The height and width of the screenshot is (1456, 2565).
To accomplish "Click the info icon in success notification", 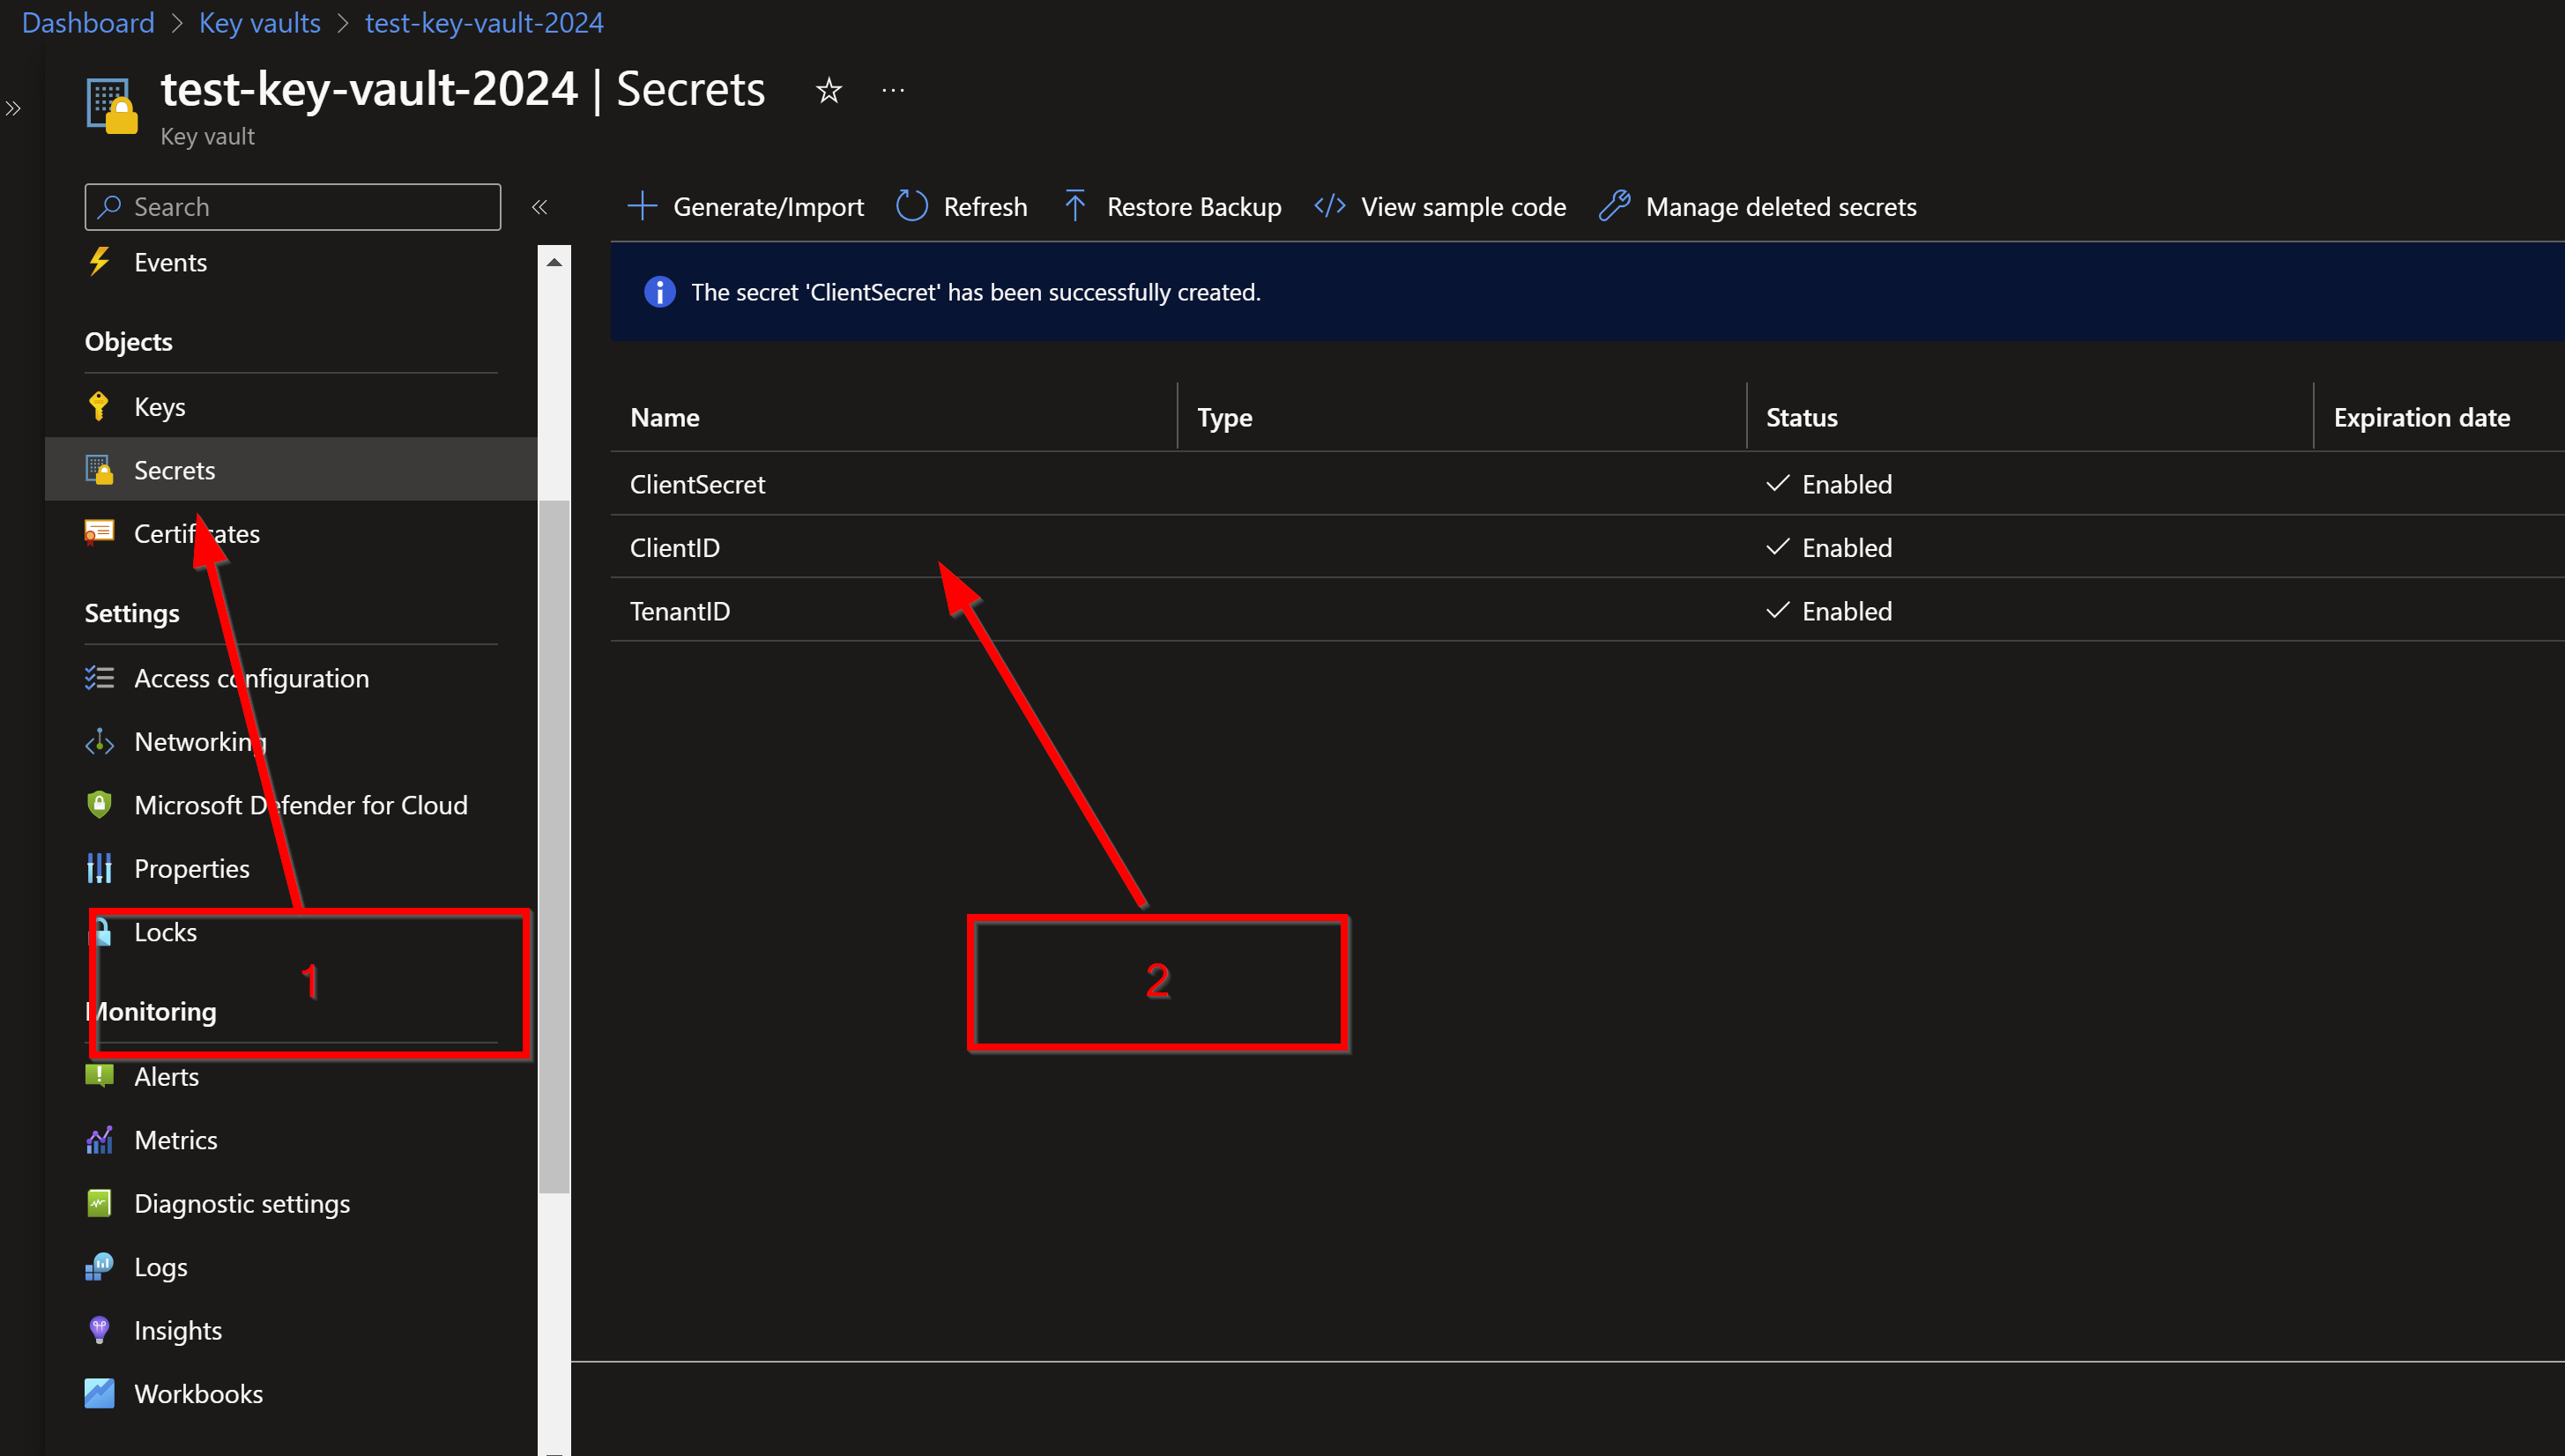I will [660, 292].
